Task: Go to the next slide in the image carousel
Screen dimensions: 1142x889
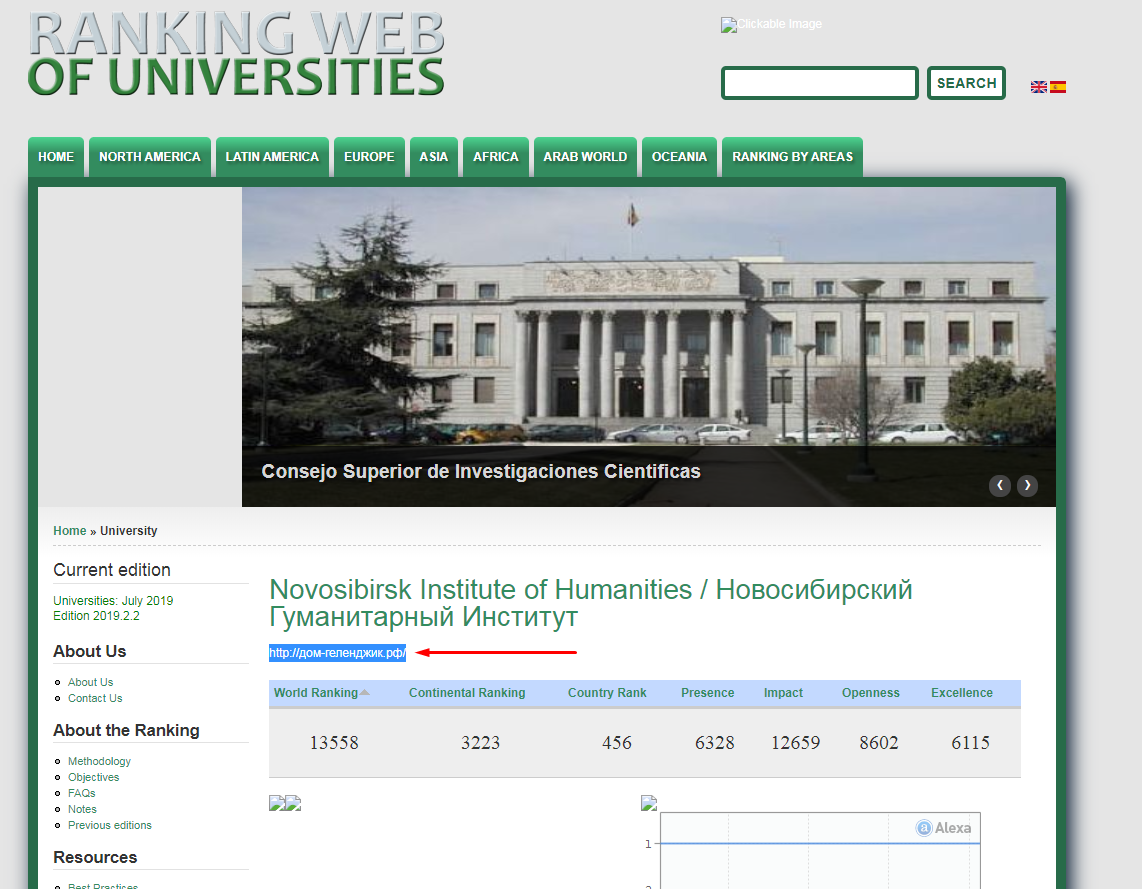Action: (1027, 486)
